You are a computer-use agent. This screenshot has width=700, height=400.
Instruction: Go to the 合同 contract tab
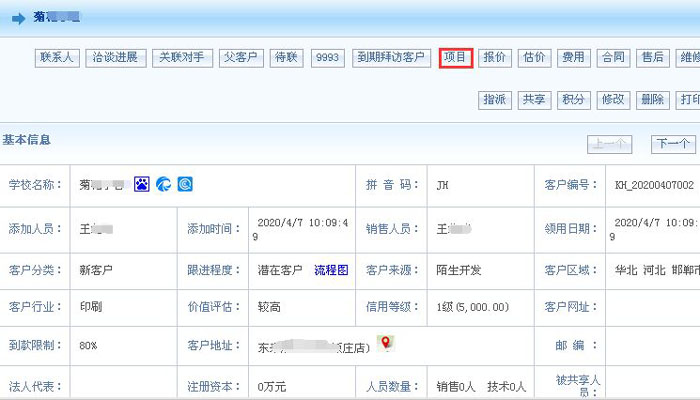click(x=612, y=58)
